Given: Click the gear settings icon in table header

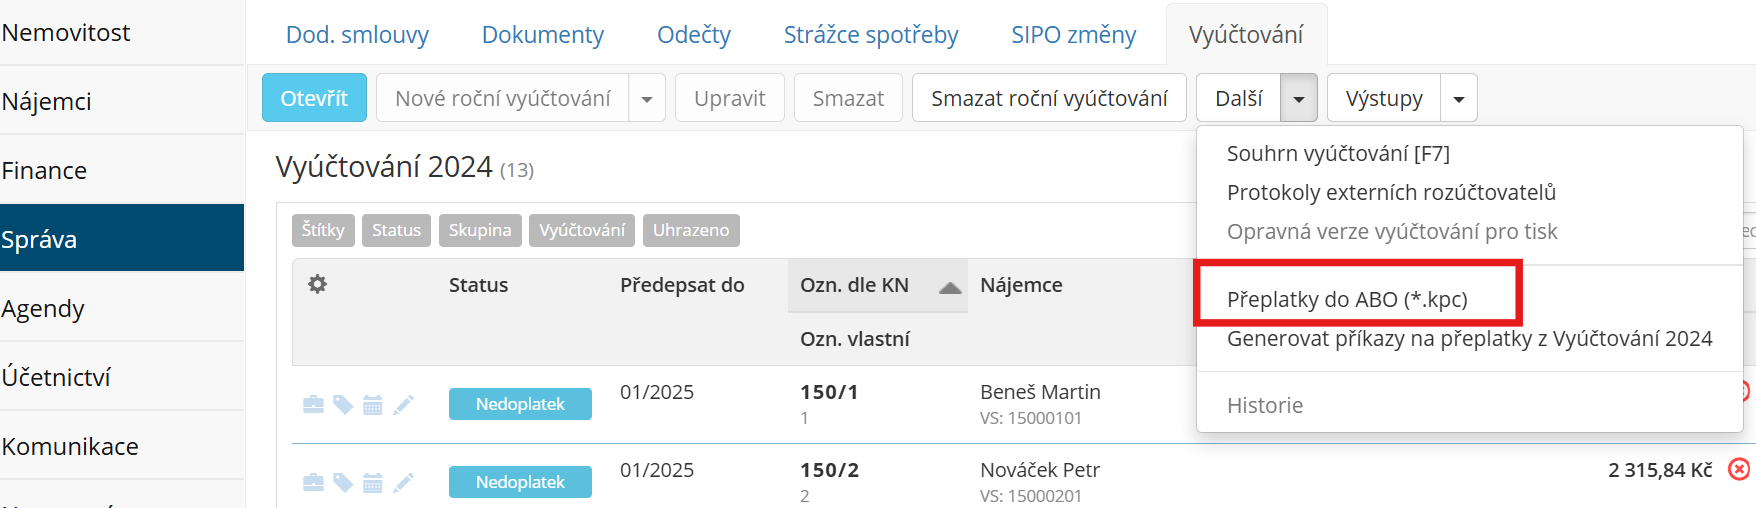Looking at the screenshot, I should point(317,285).
